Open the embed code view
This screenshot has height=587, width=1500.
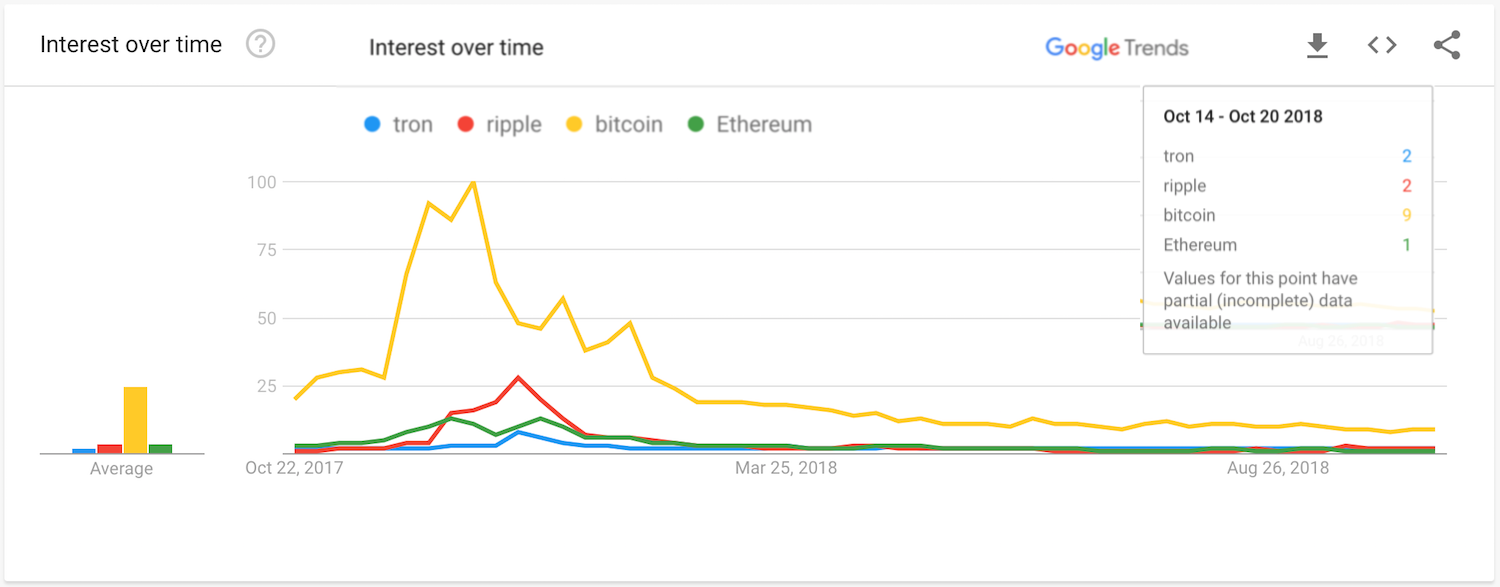1382,45
